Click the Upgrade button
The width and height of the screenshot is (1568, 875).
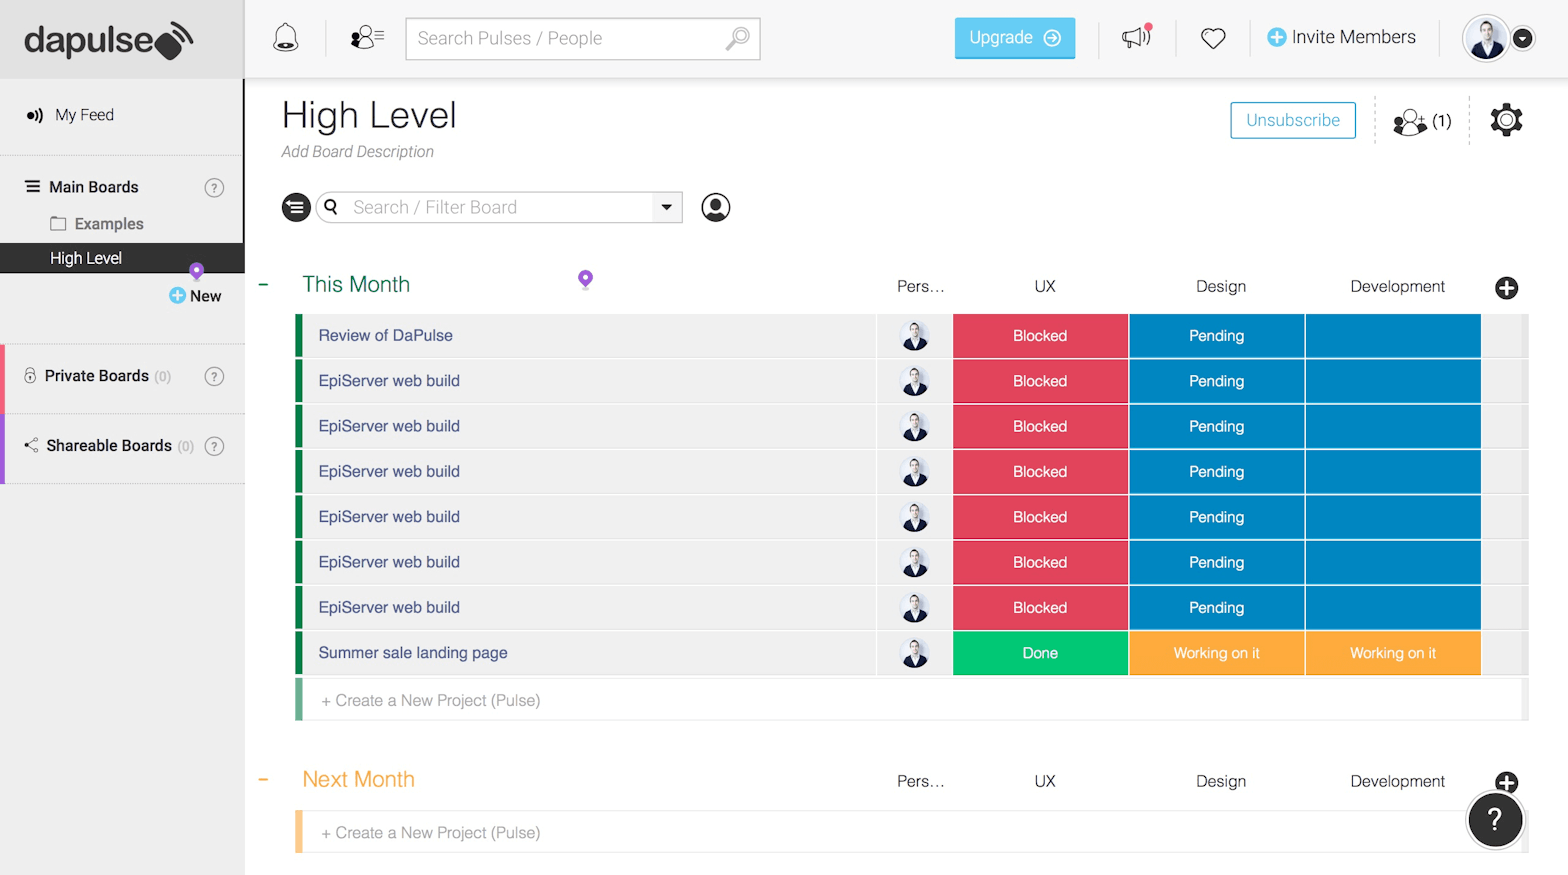[1014, 38]
